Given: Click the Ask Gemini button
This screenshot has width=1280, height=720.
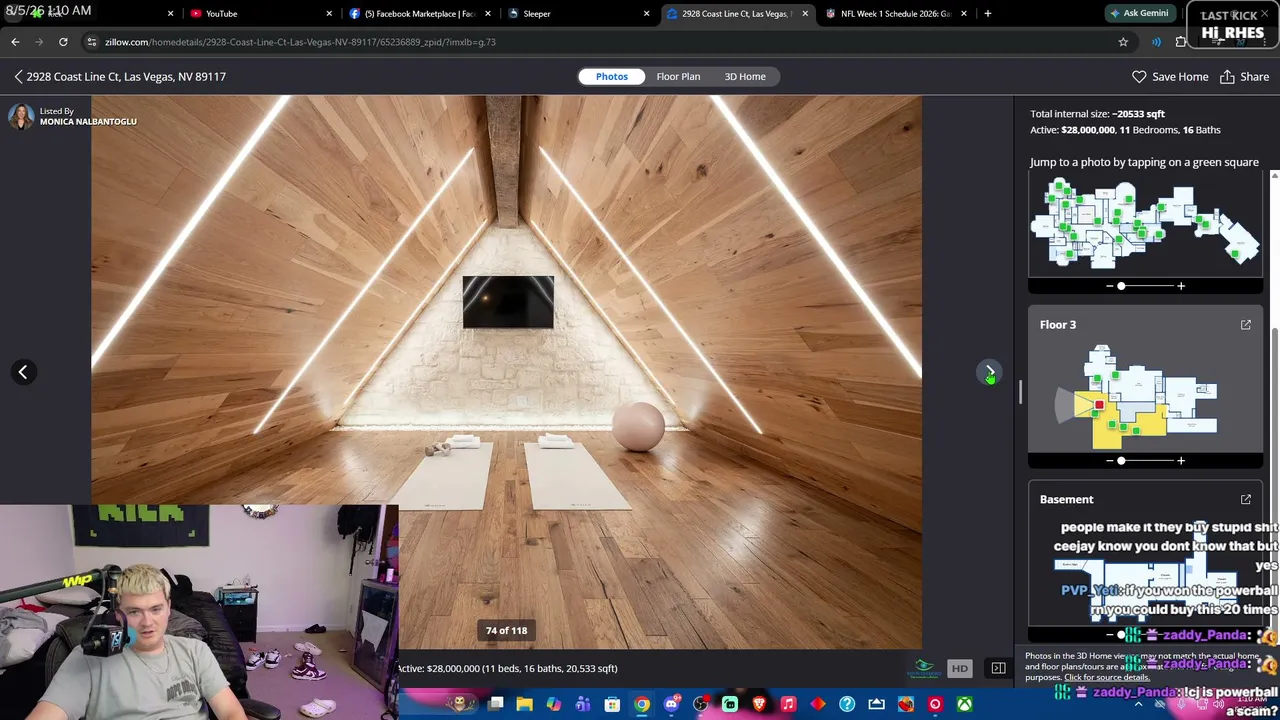Looking at the screenshot, I should pos(1139,14).
